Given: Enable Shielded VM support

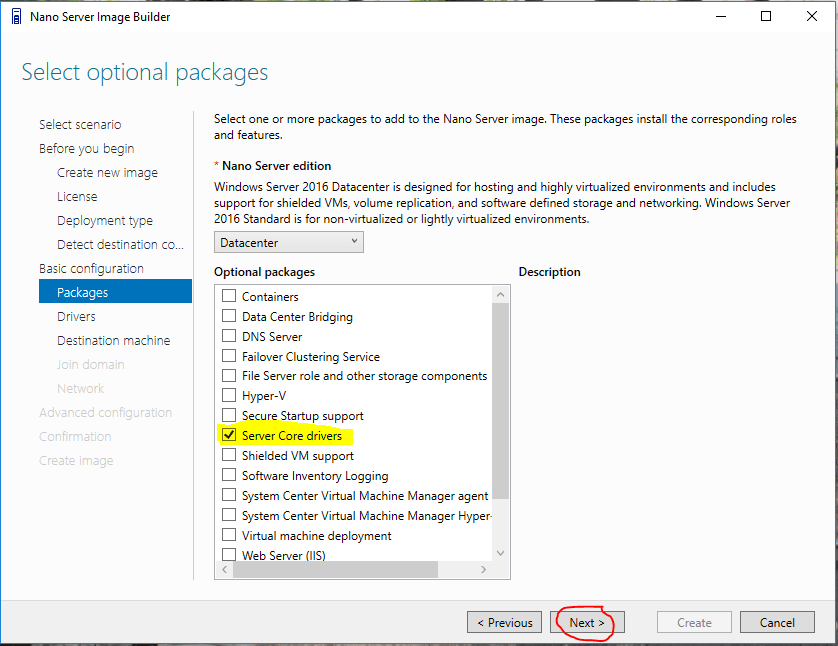Looking at the screenshot, I should point(229,455).
